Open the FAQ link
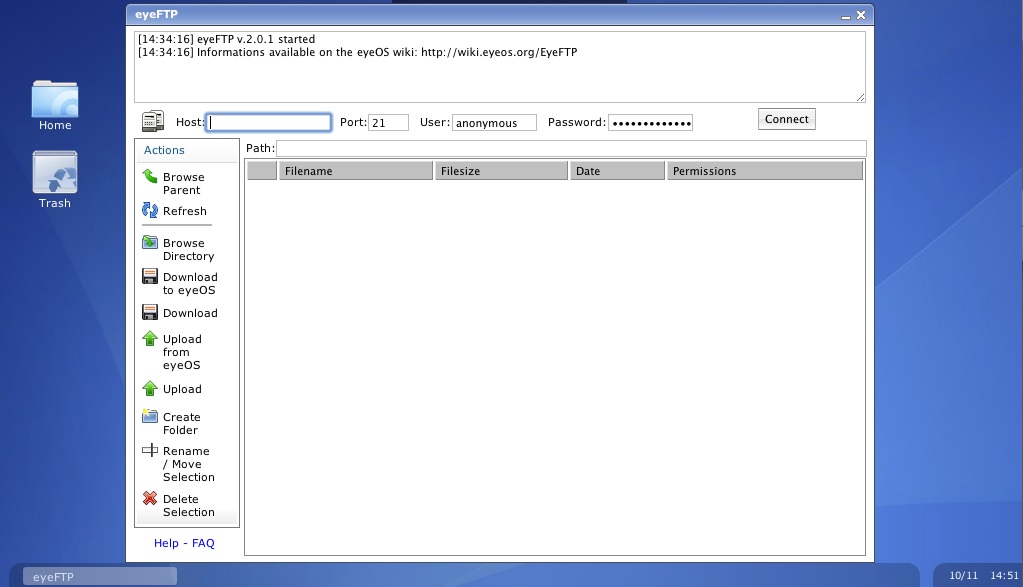 [203, 543]
